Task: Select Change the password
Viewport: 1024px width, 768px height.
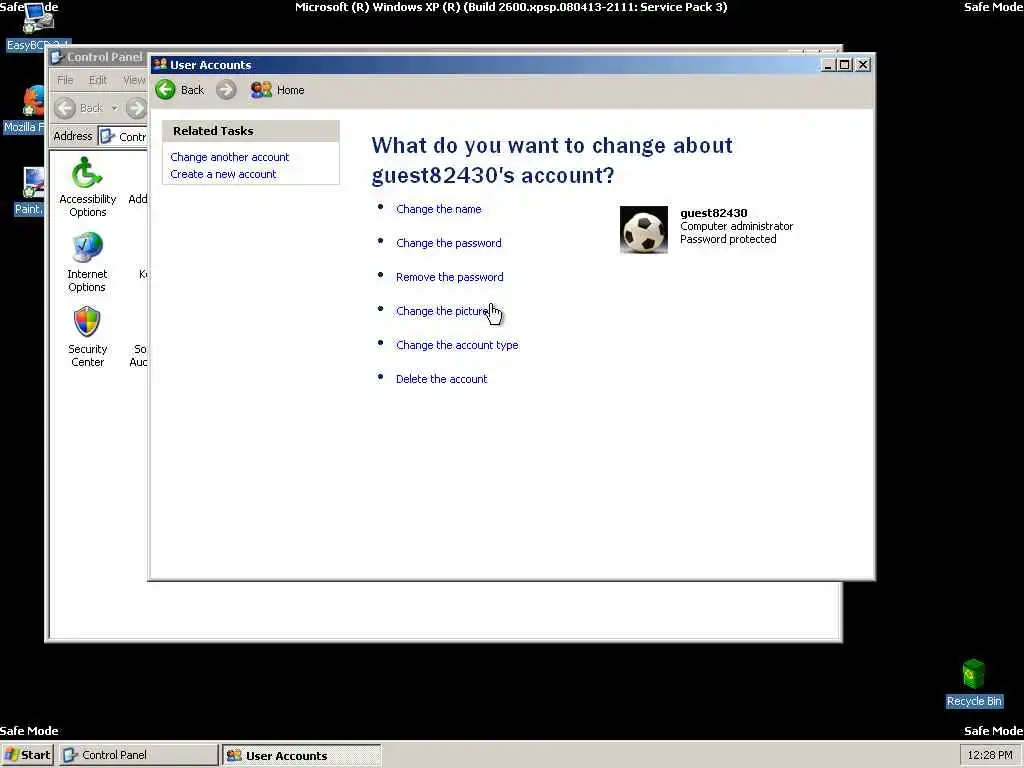Action: (x=449, y=243)
